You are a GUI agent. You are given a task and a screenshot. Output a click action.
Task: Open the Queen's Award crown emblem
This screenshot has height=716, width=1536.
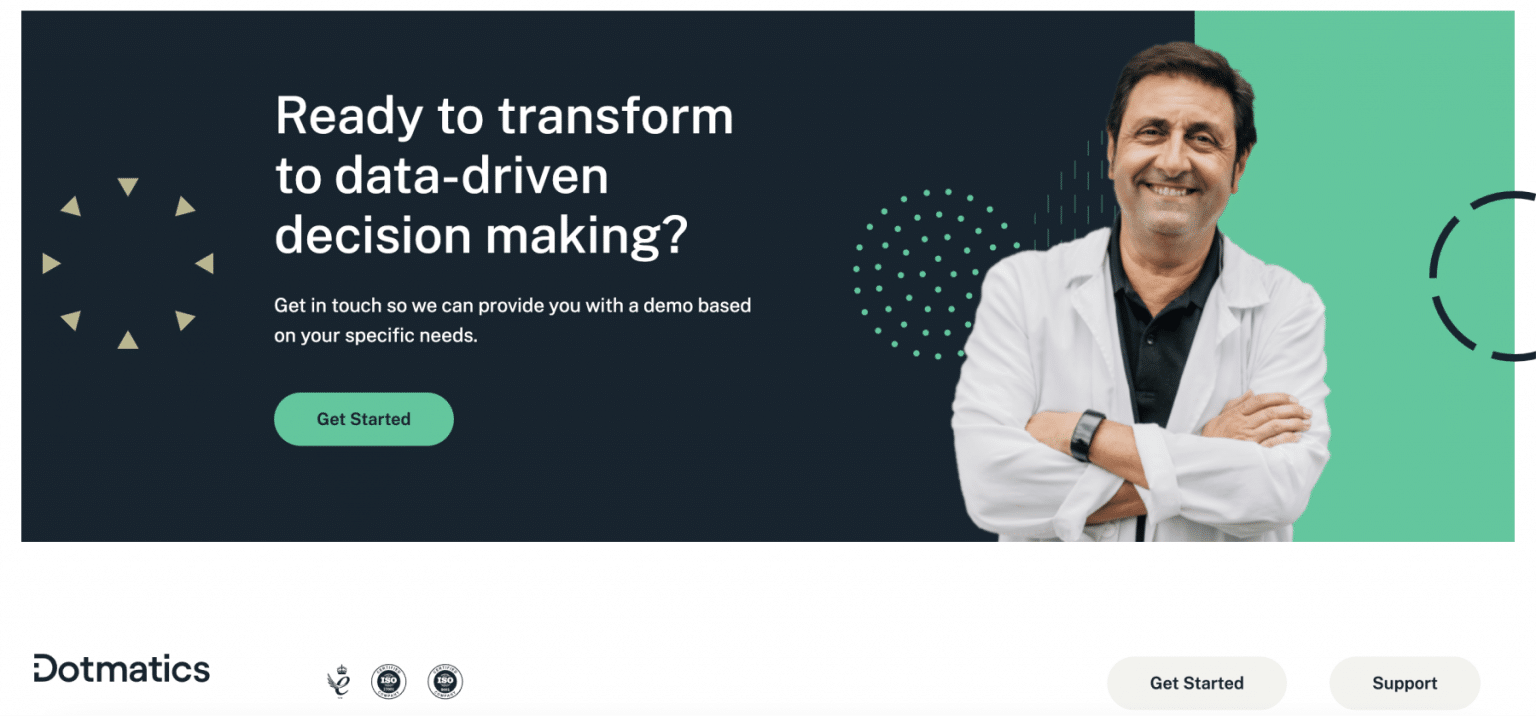[x=339, y=682]
